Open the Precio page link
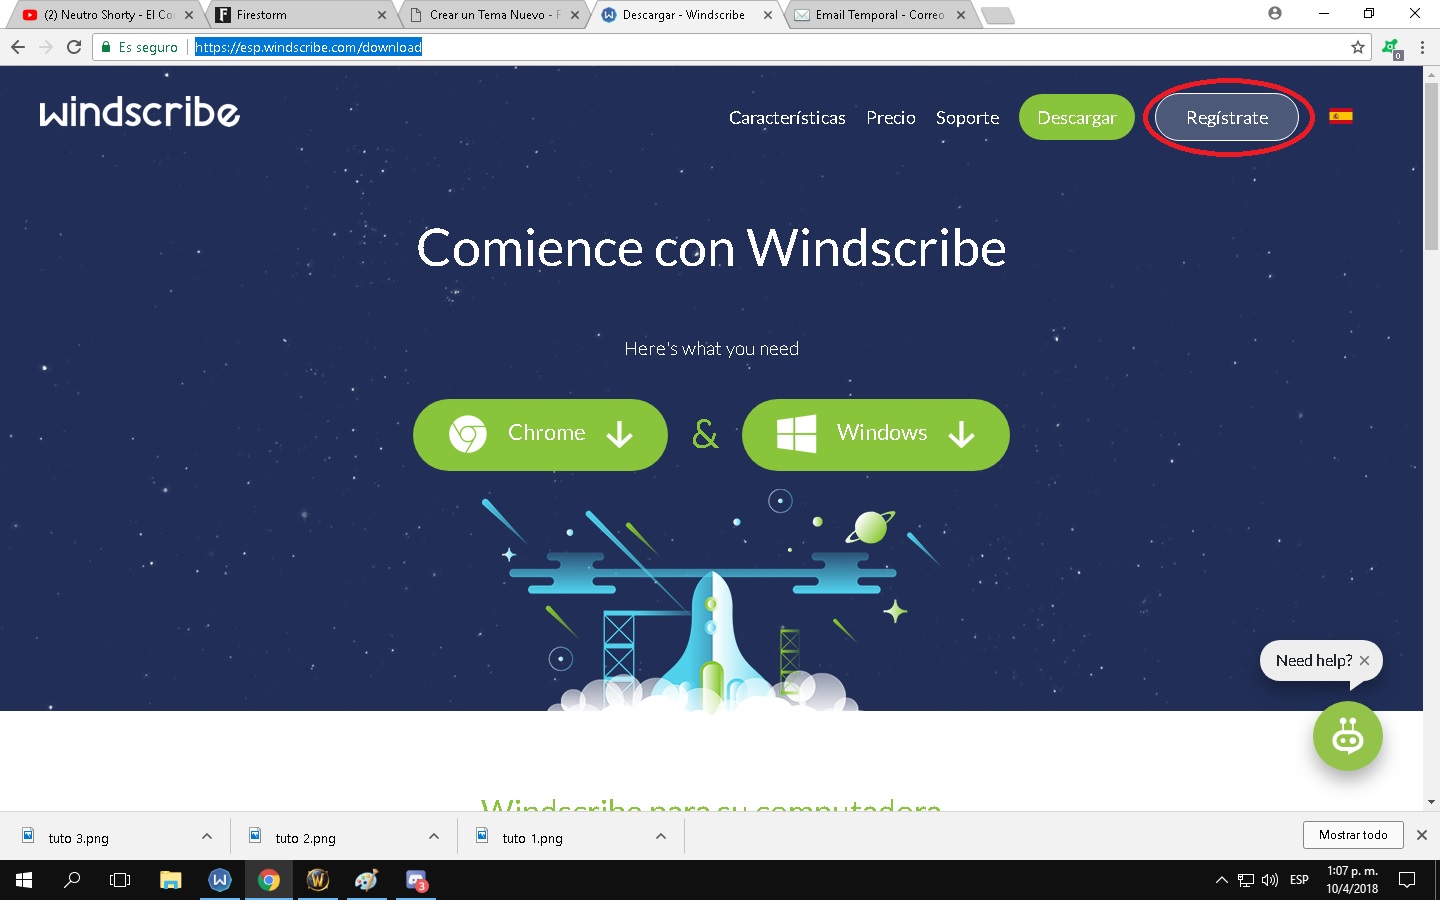This screenshot has height=900, width=1440. (x=891, y=117)
